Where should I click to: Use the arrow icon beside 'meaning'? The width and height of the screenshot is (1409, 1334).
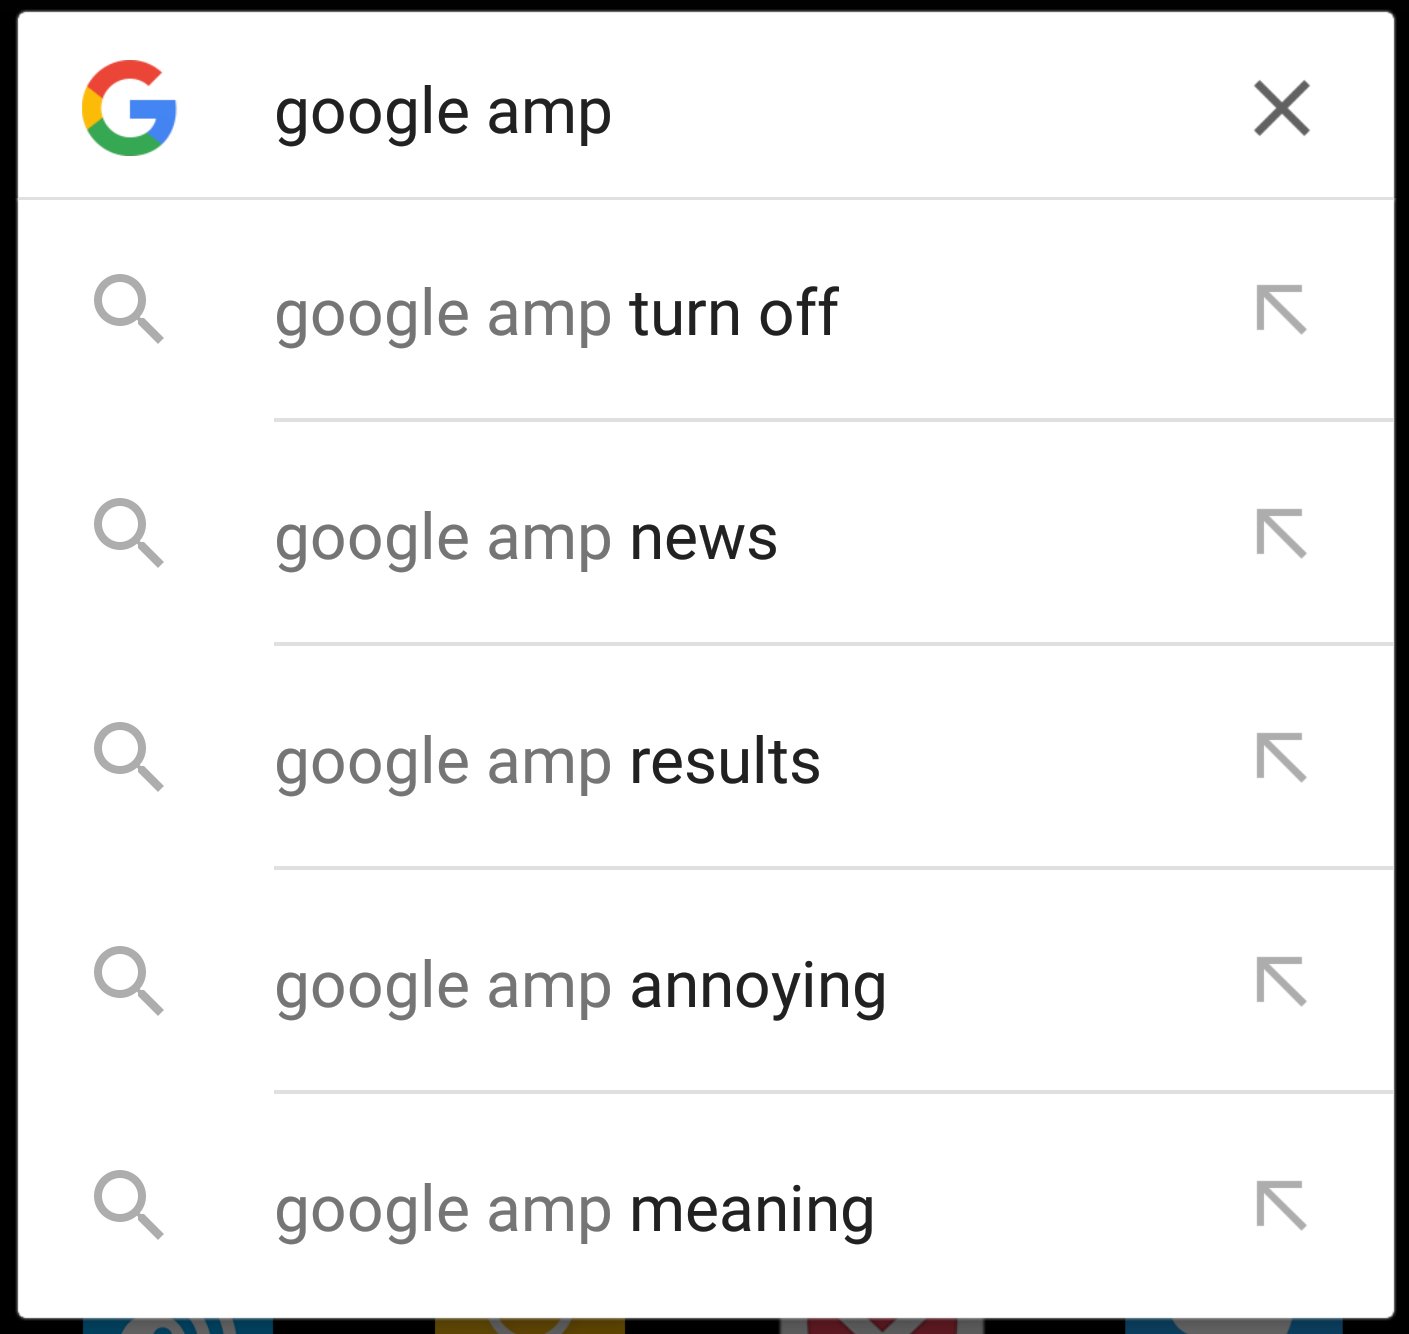click(1281, 1205)
